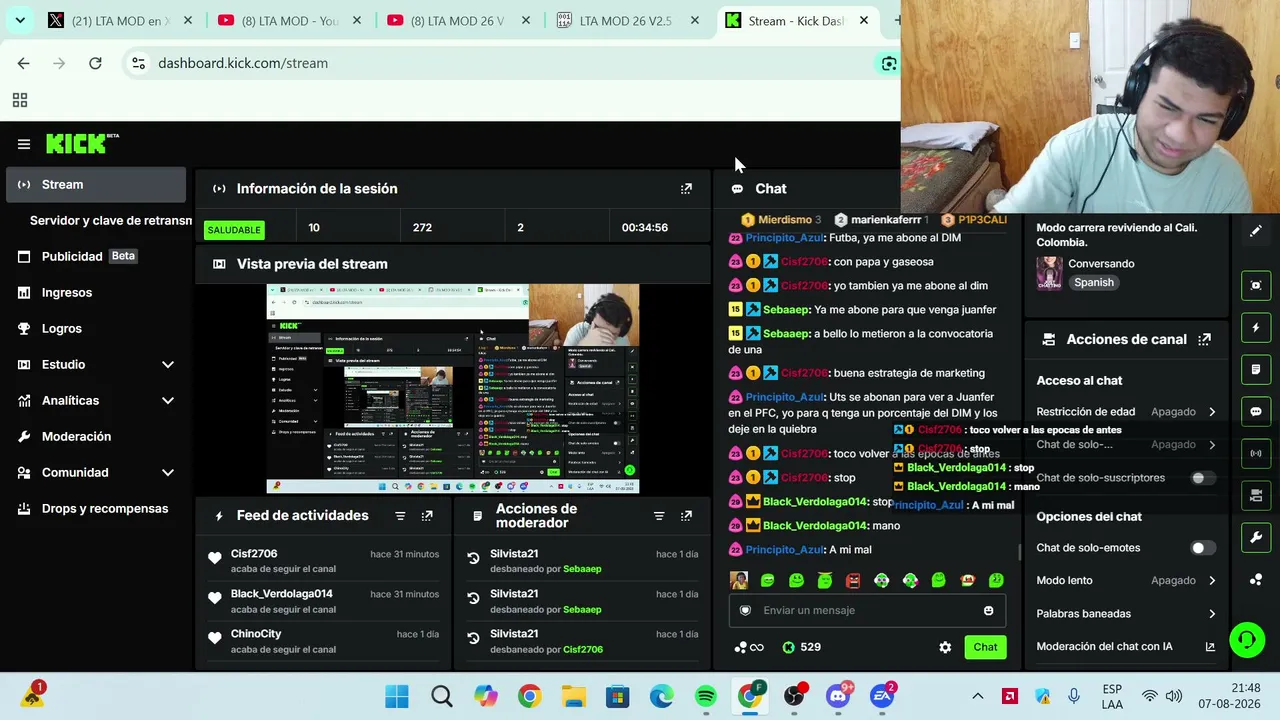
Task: Click Black_Verdolaga014 in activity feed
Action: [x=282, y=593]
